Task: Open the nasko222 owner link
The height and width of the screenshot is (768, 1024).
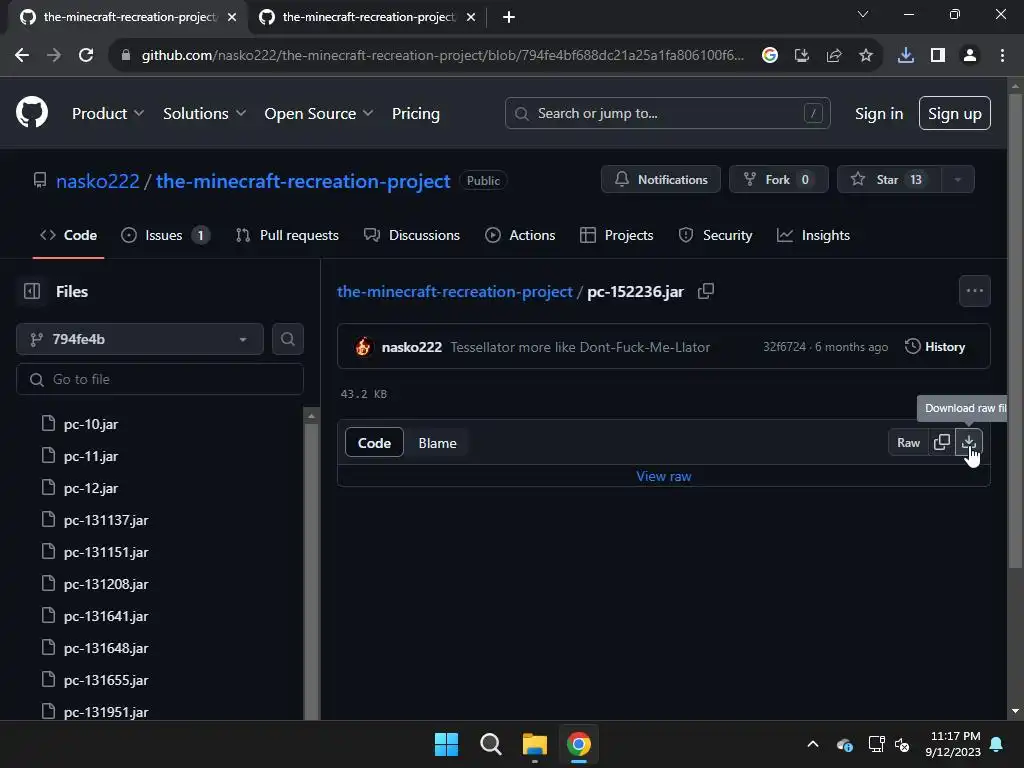Action: coord(98,181)
